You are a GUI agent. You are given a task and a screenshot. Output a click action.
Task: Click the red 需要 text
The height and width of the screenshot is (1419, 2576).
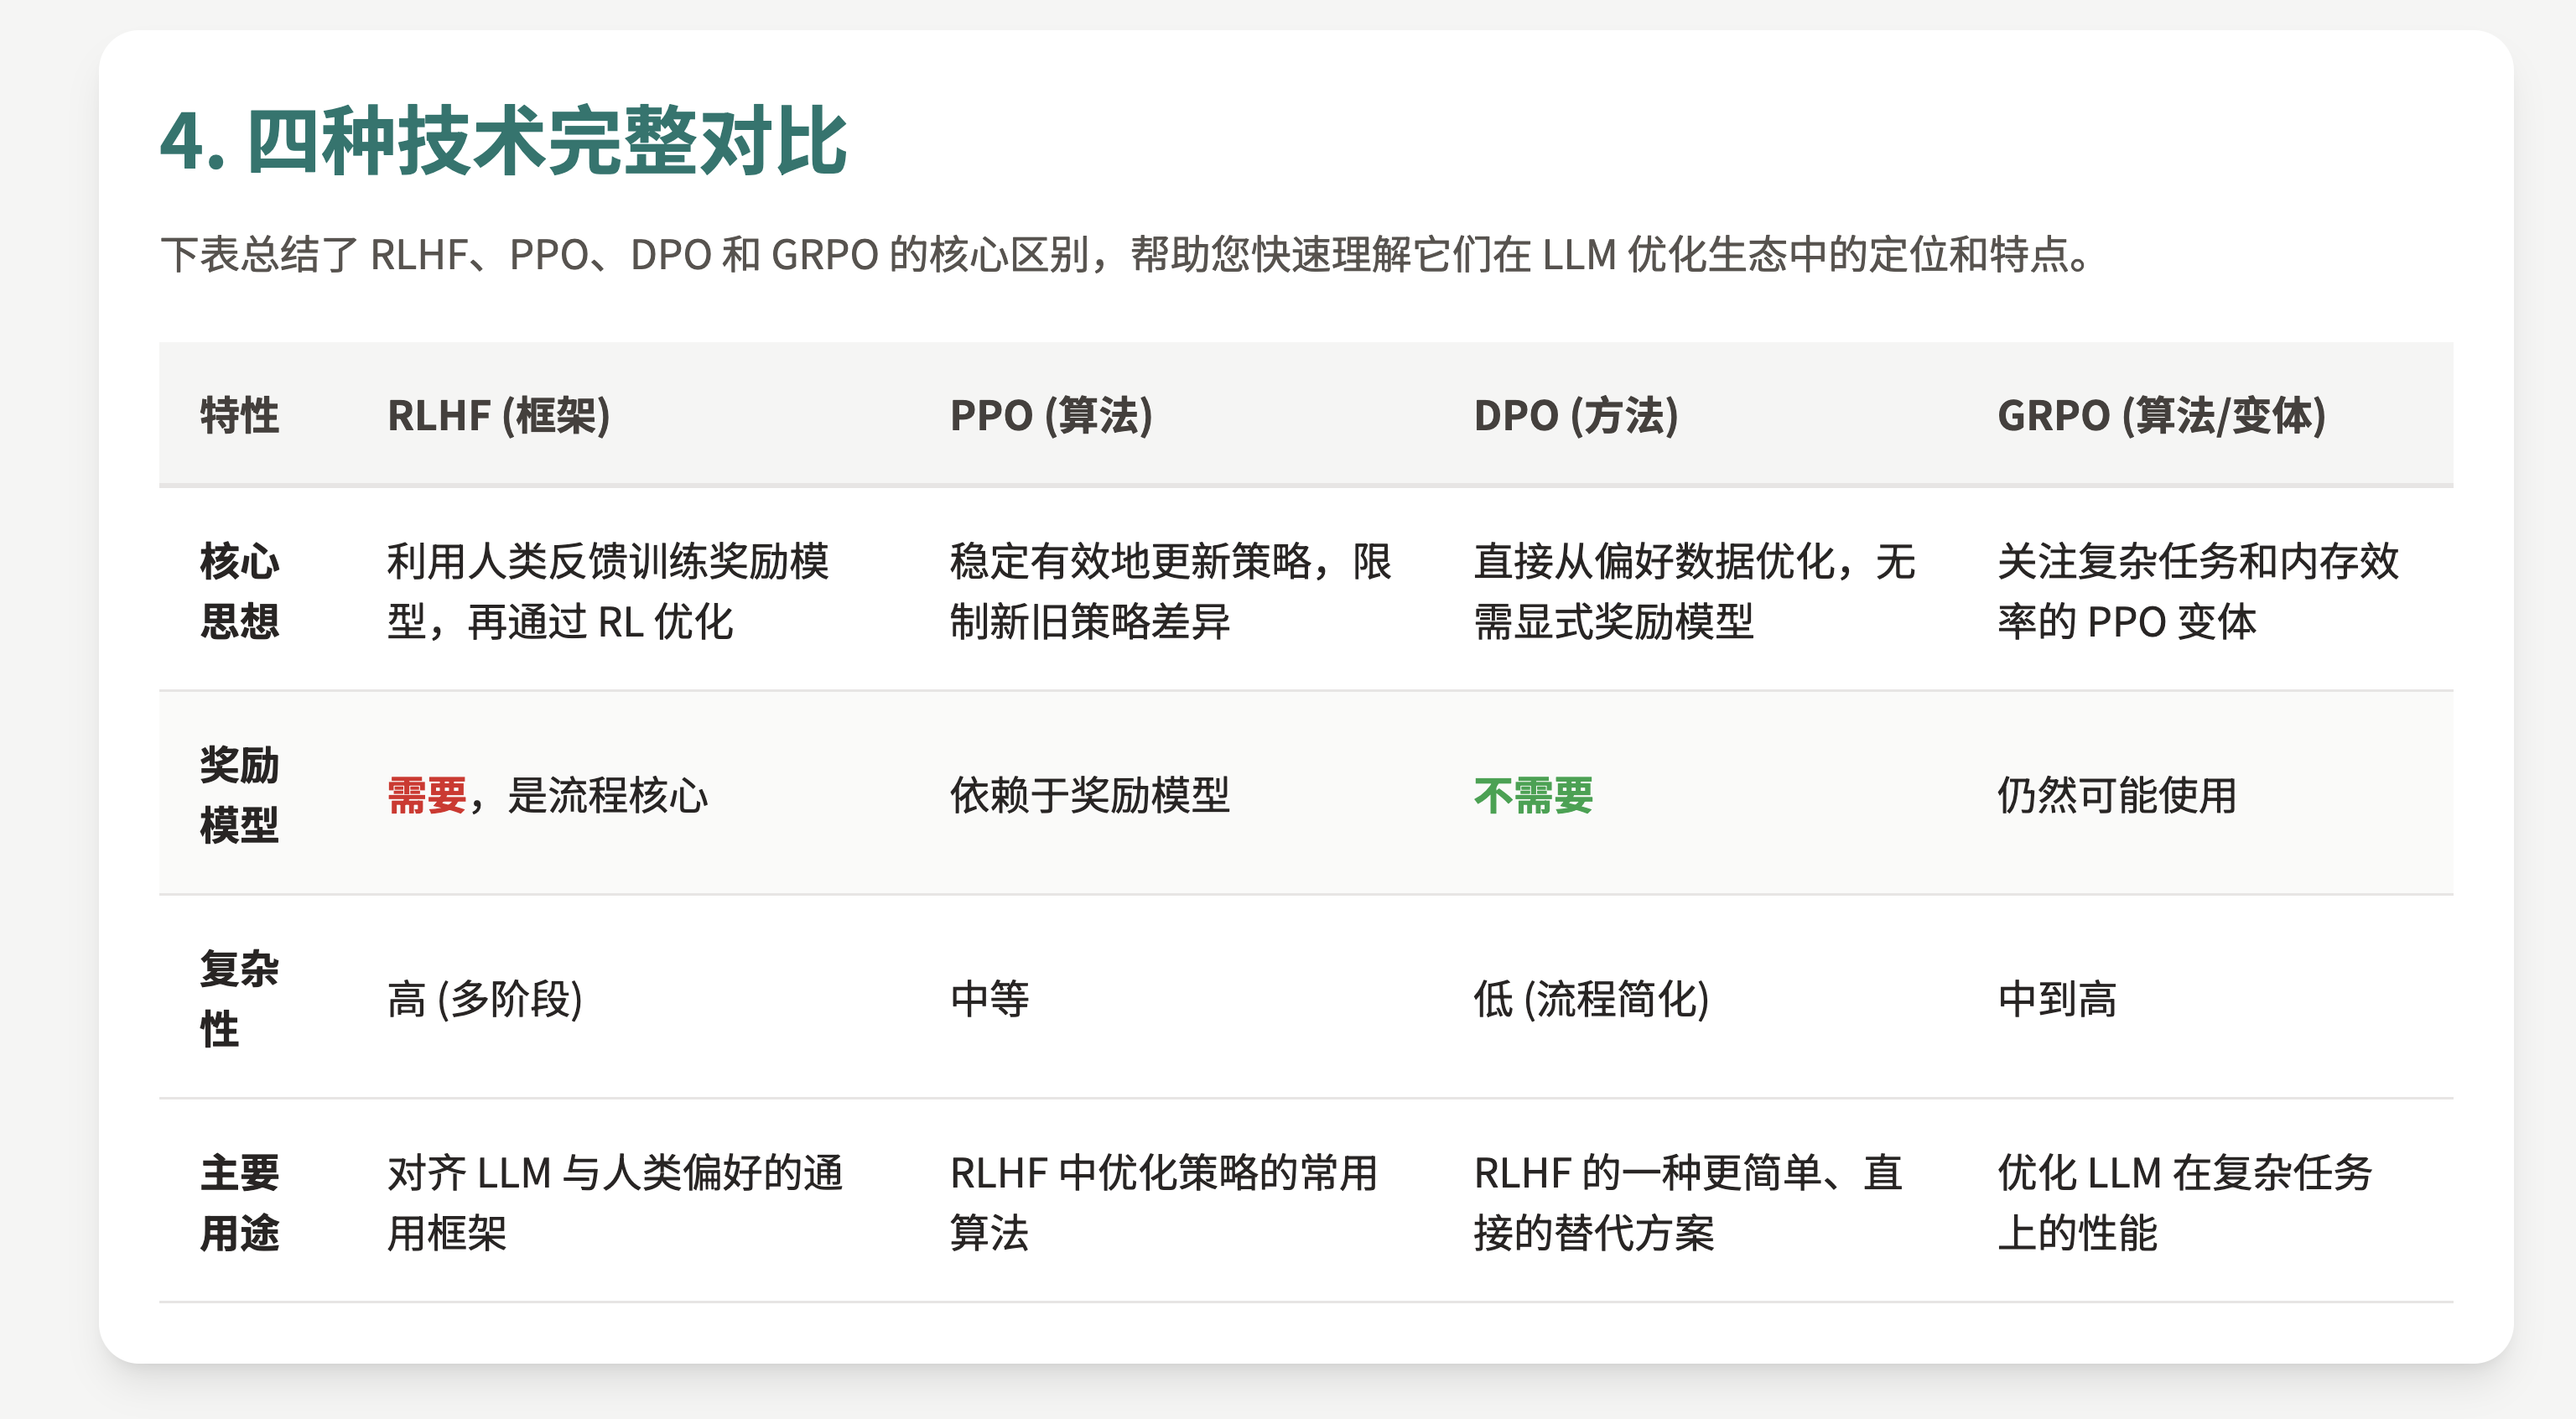(x=426, y=796)
